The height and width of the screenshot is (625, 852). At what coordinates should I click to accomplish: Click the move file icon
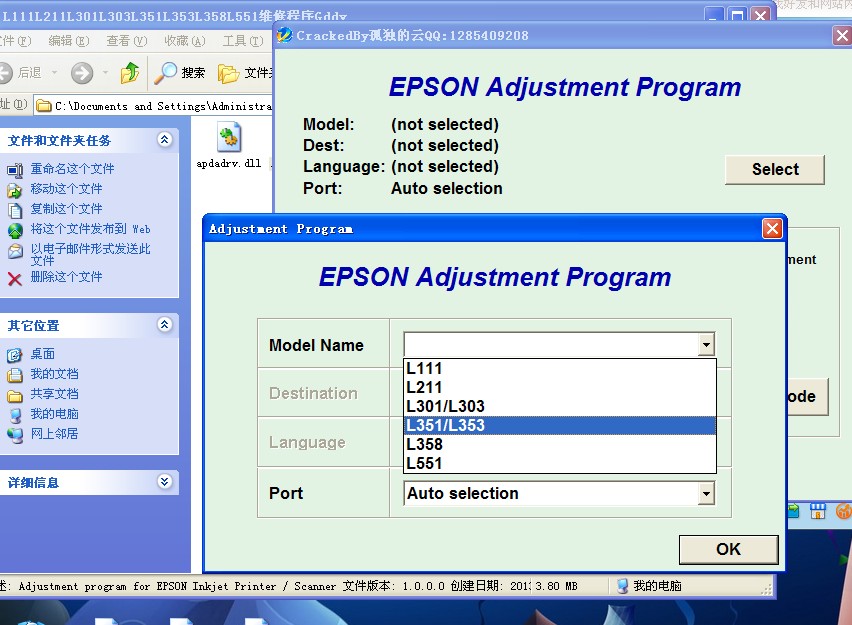(x=15, y=190)
